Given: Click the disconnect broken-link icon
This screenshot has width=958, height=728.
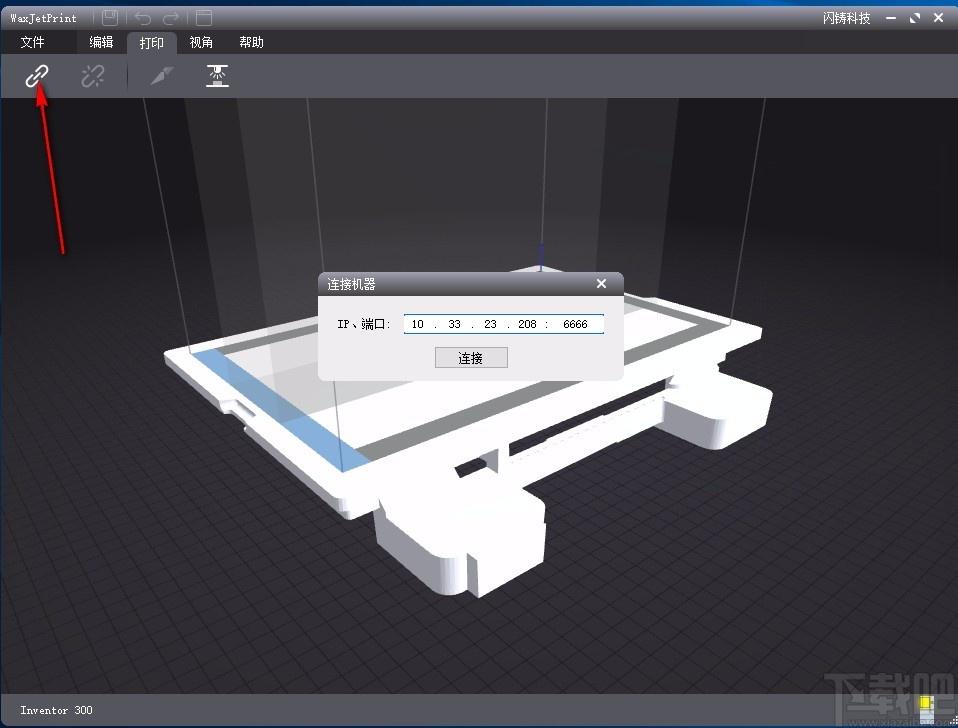Looking at the screenshot, I should click(x=93, y=76).
